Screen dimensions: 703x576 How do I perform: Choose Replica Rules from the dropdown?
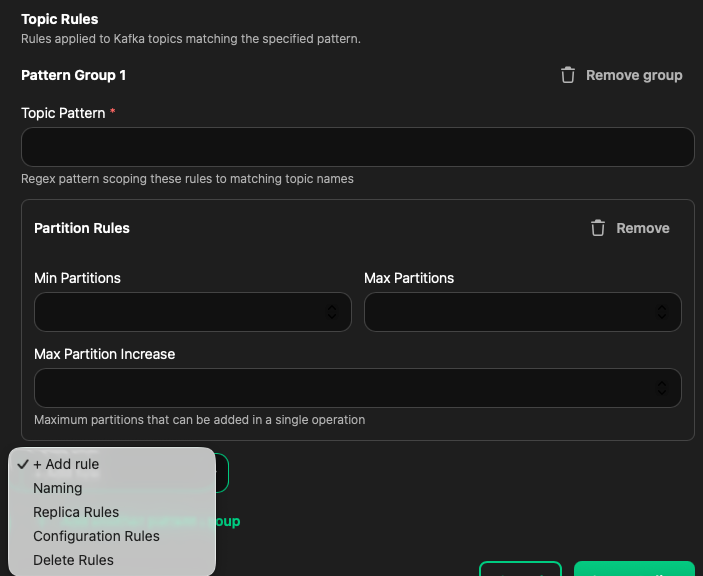[x=112, y=512]
